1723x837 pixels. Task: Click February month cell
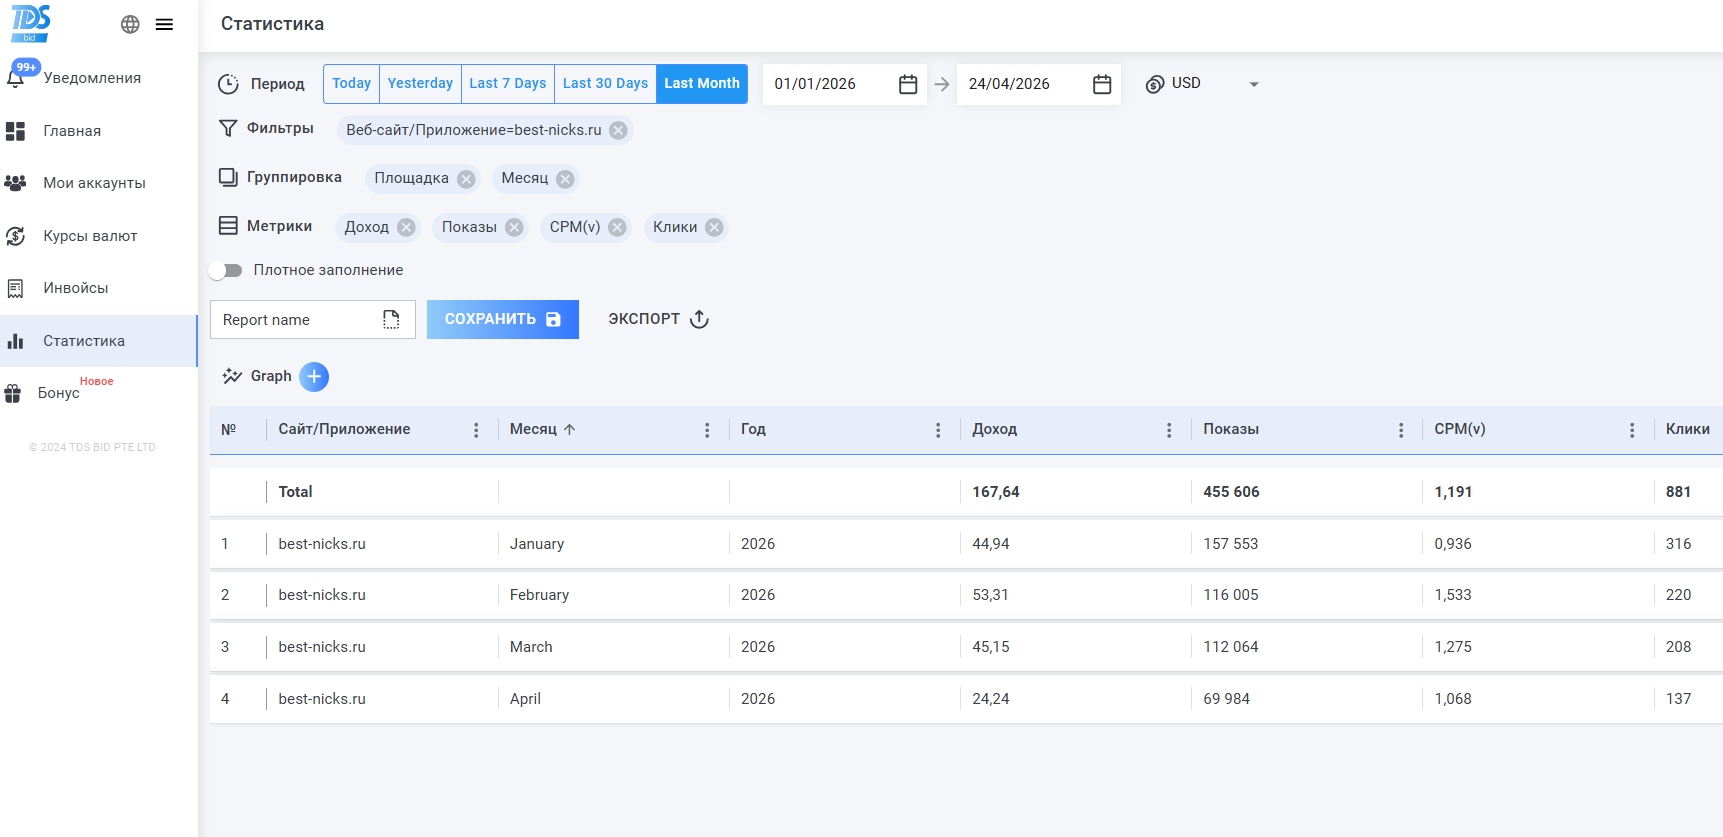[539, 595]
